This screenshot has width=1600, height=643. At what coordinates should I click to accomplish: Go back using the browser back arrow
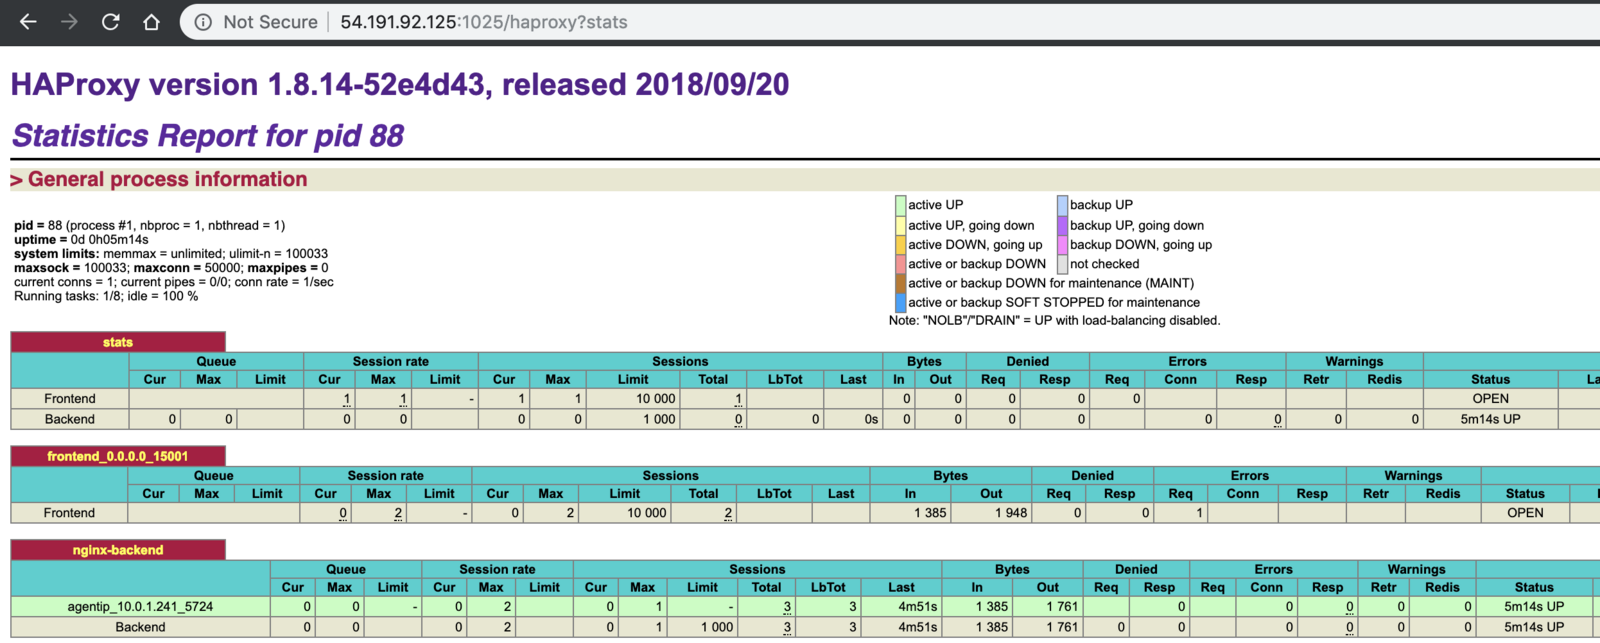point(28,21)
